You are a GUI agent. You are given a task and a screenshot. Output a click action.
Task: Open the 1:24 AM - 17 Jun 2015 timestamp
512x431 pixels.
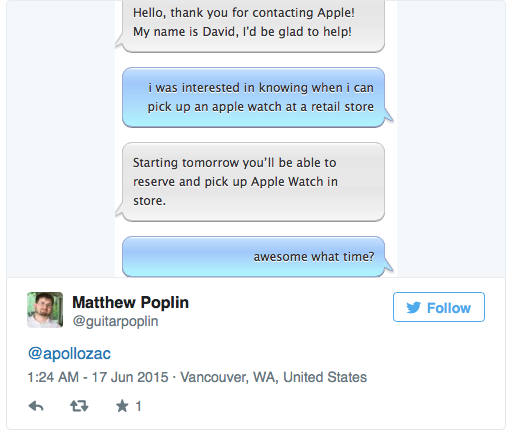98,377
